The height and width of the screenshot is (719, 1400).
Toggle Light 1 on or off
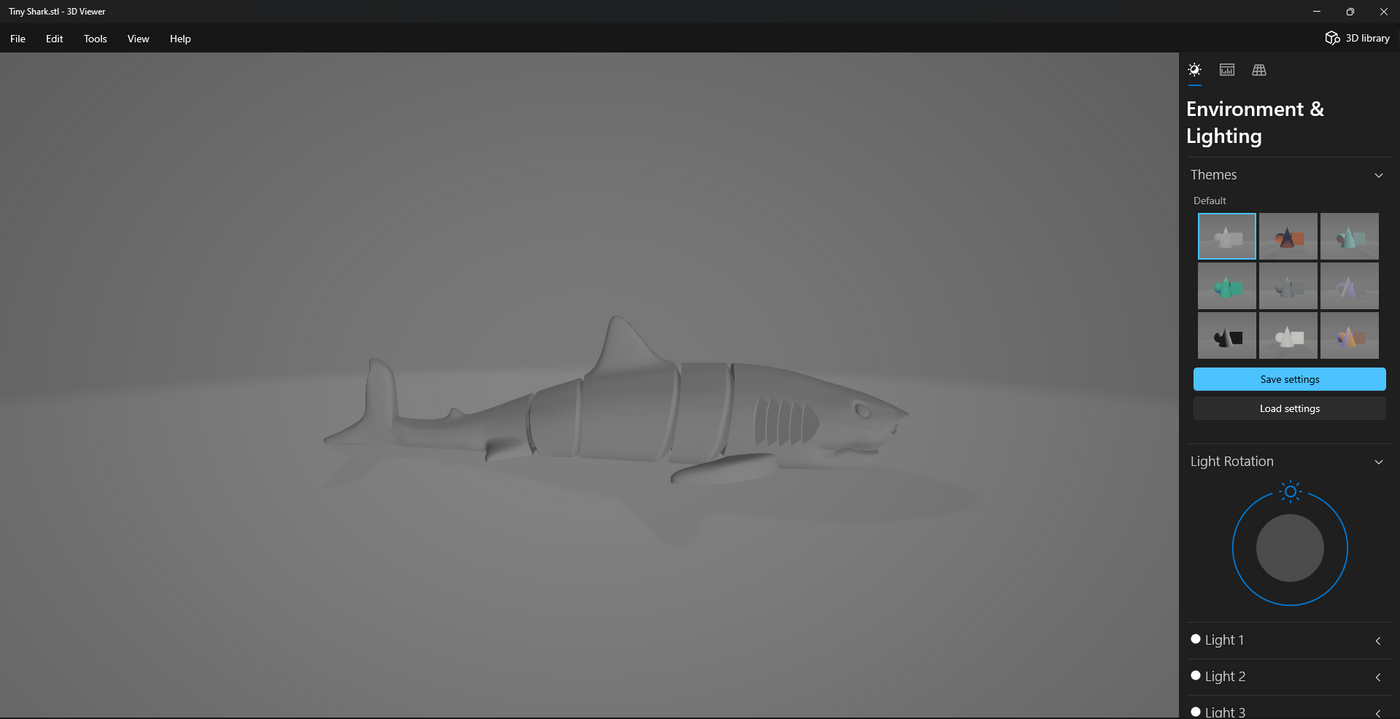point(1195,638)
